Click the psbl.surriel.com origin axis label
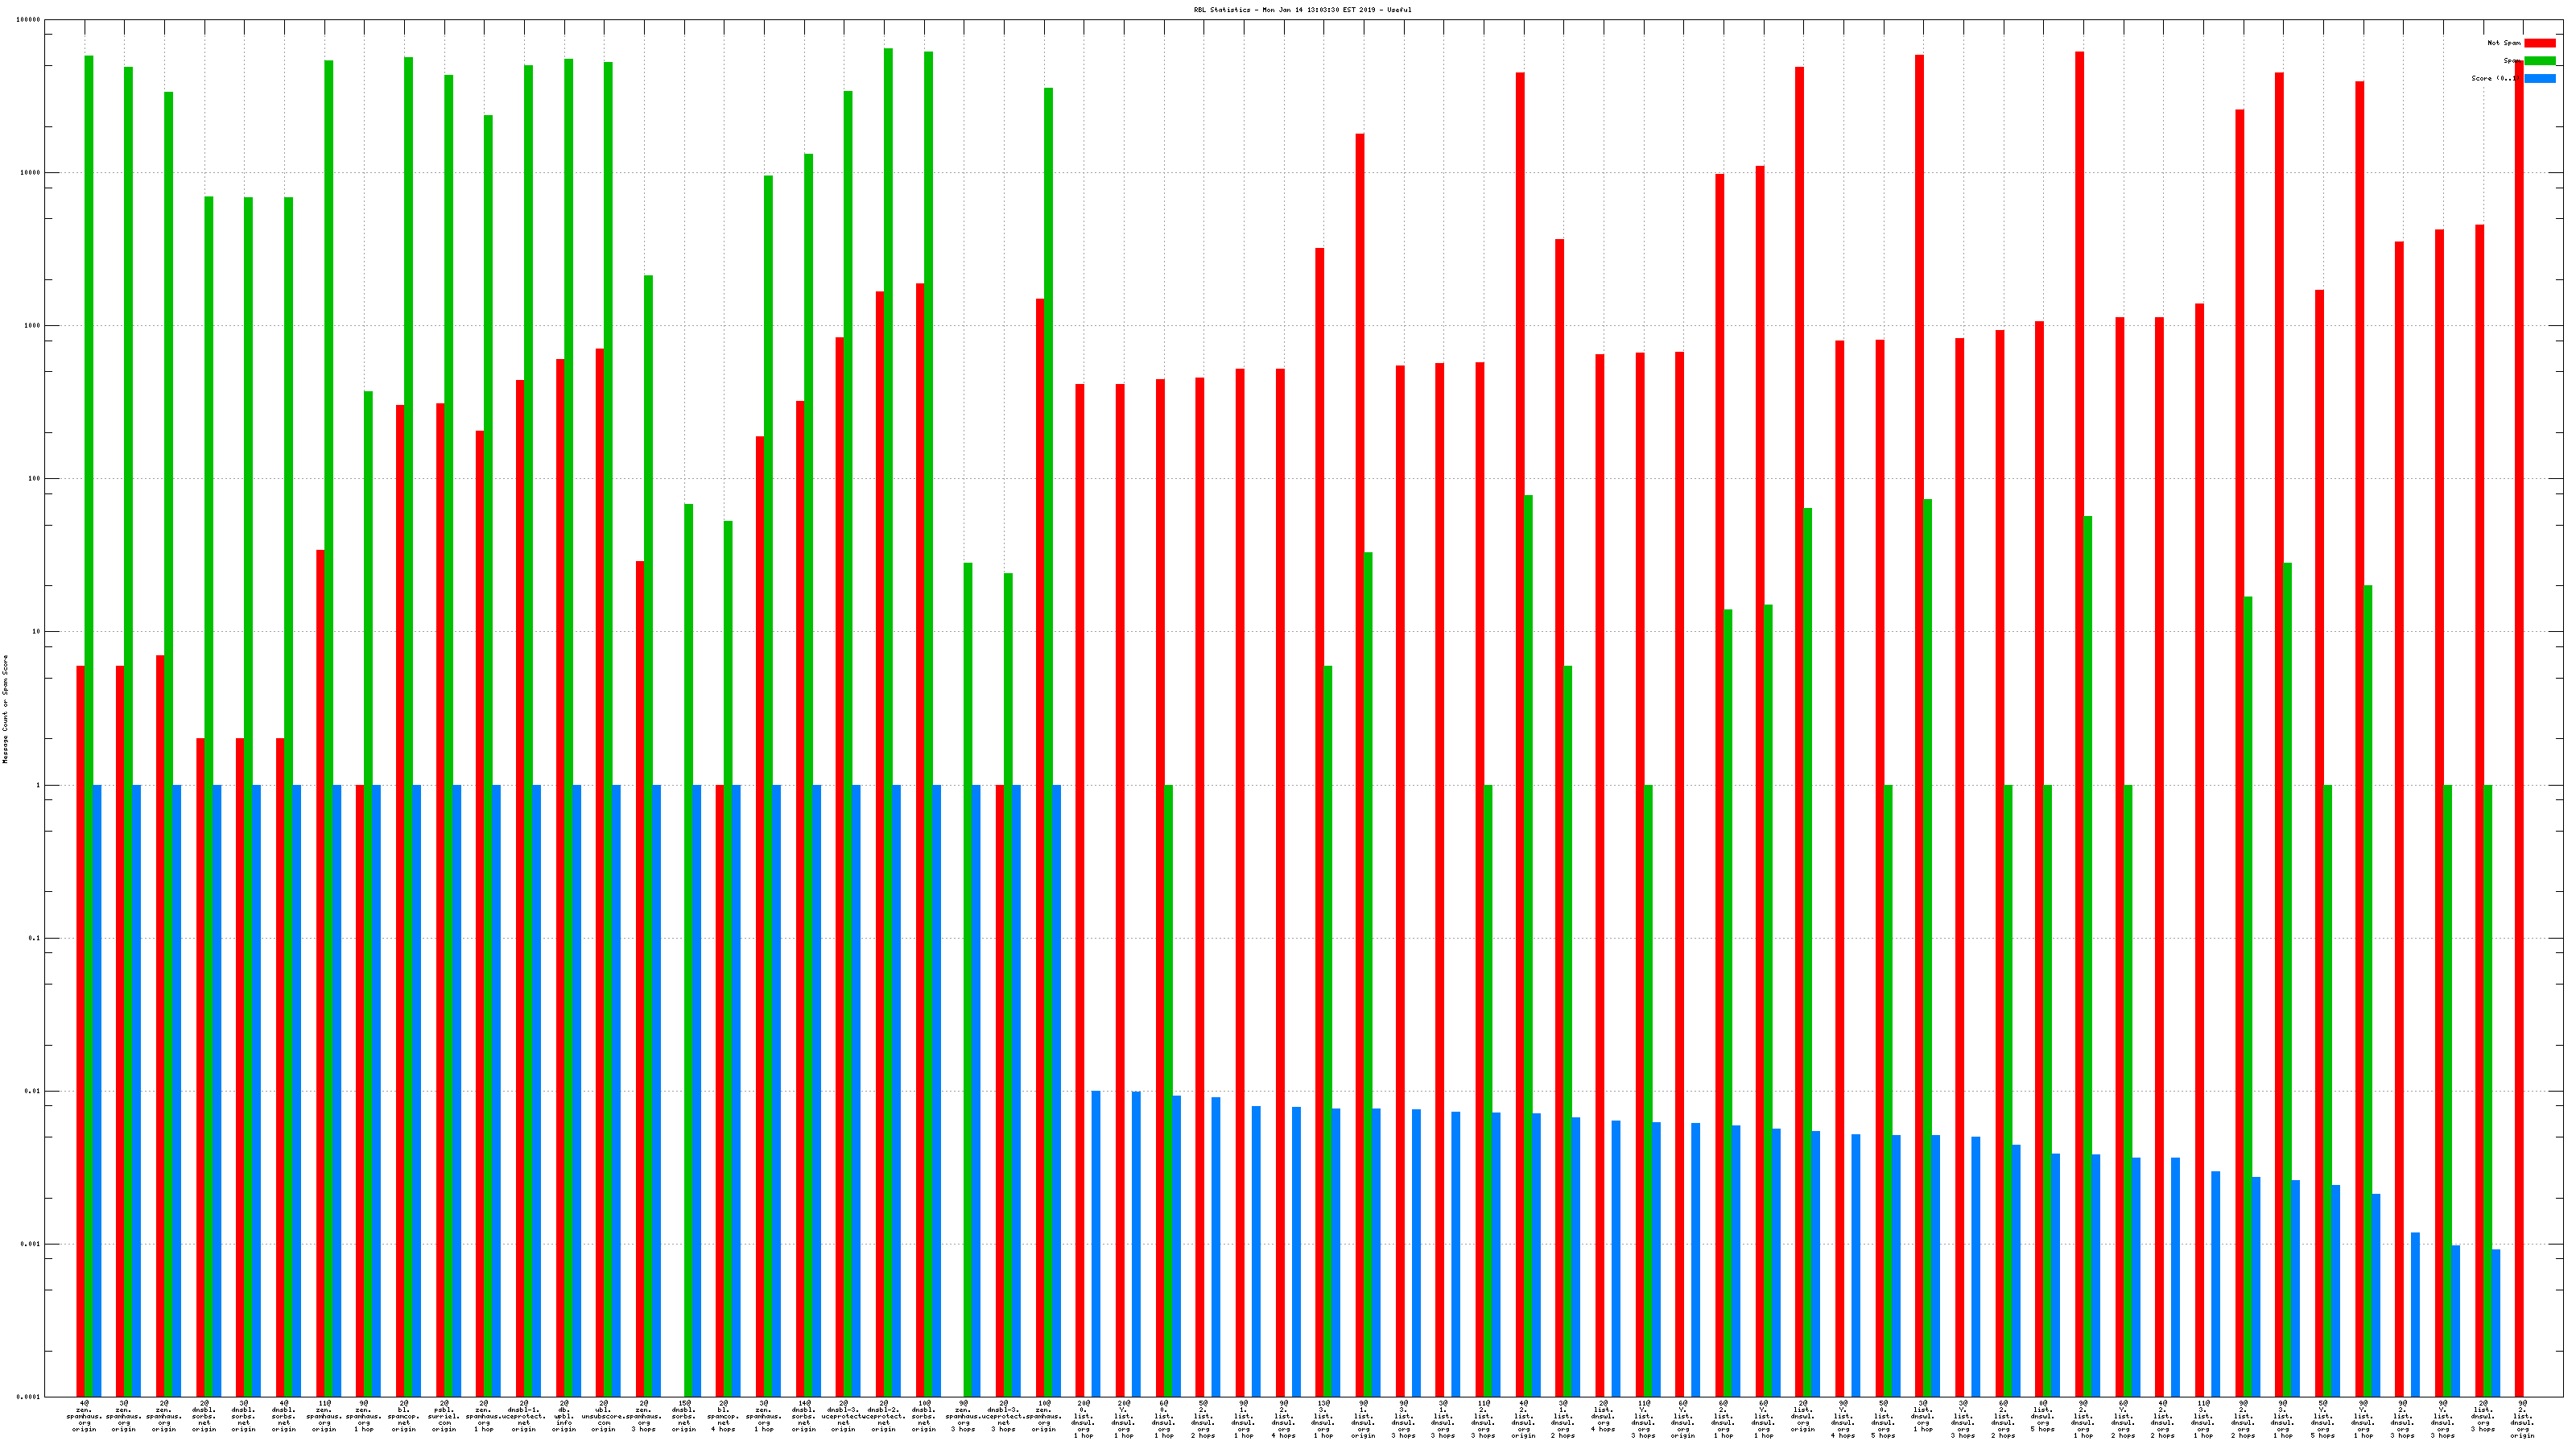The height and width of the screenshot is (1449, 2576). (x=444, y=1416)
